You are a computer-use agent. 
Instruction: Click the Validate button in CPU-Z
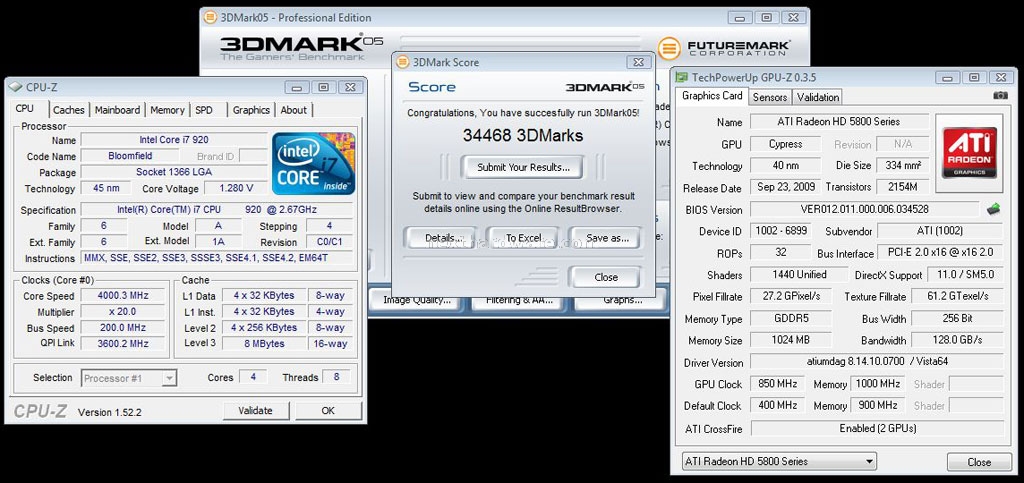[x=255, y=411]
